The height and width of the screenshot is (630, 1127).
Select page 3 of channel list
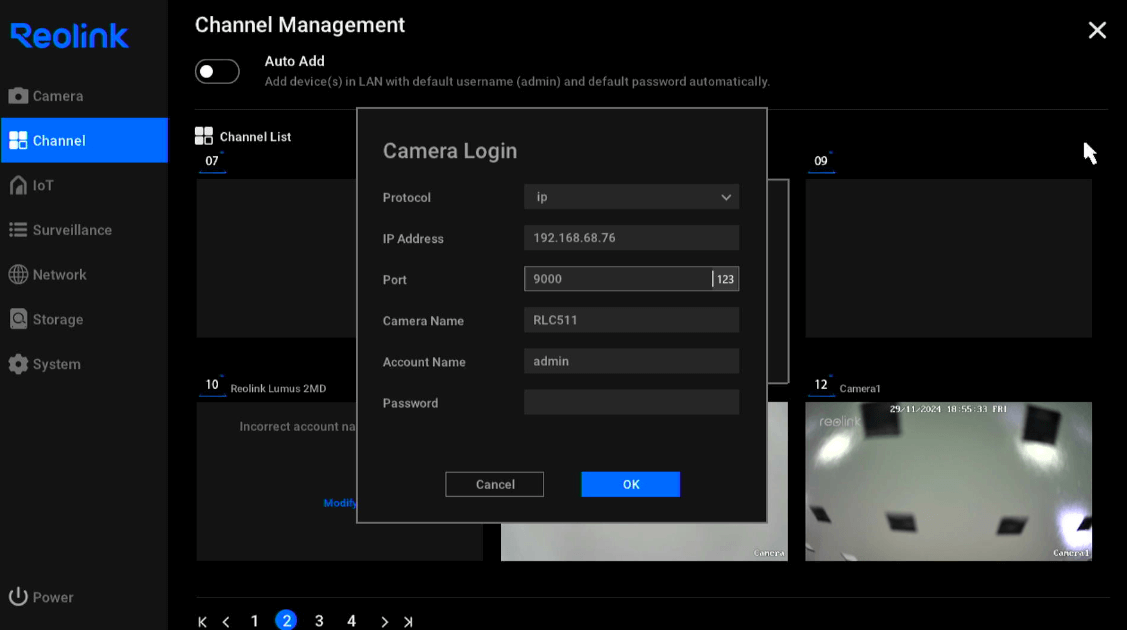(x=319, y=621)
